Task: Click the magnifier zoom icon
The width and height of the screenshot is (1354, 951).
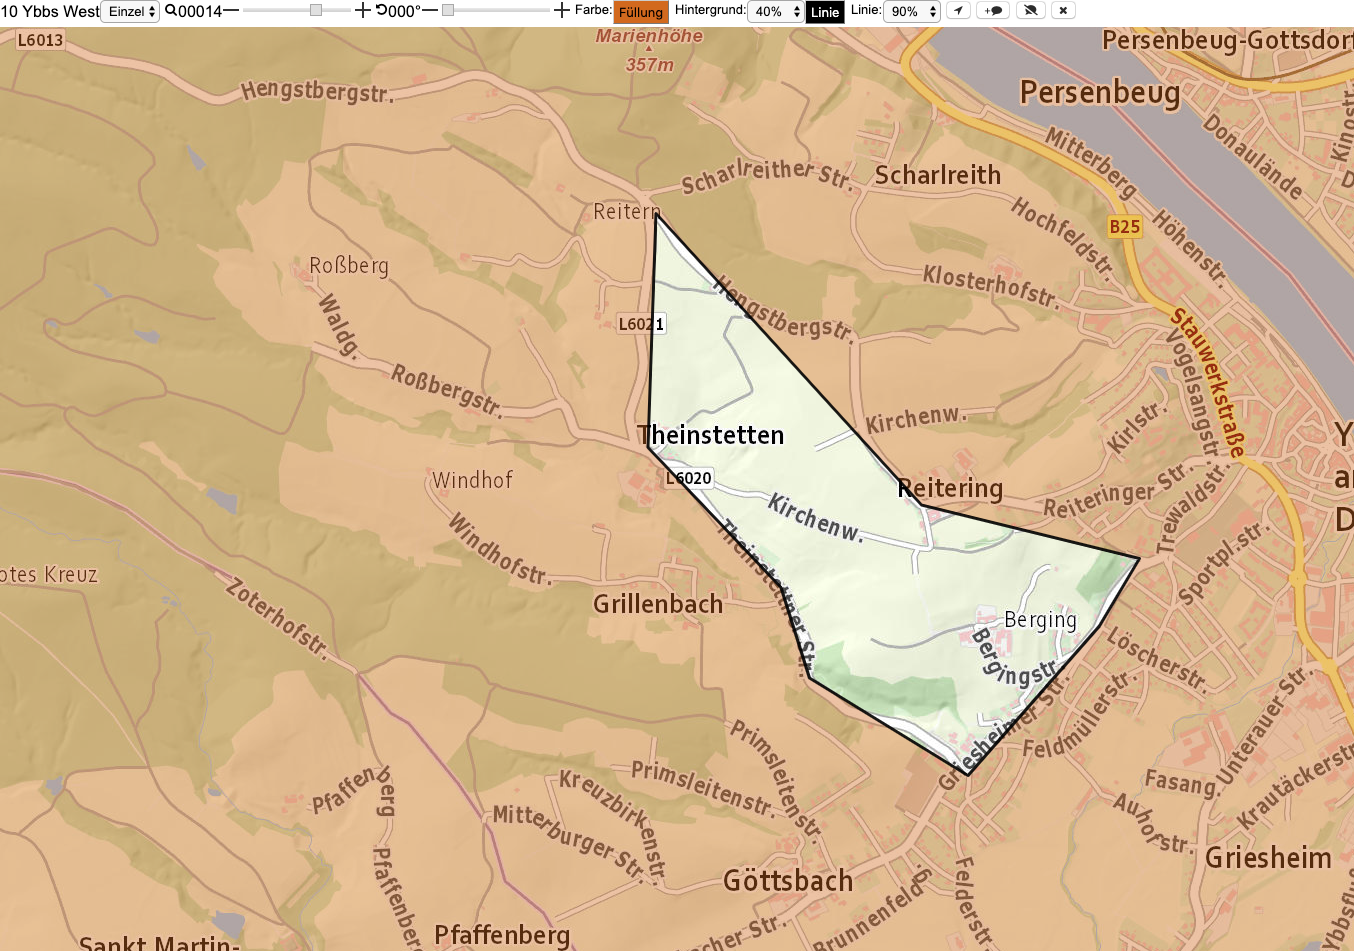Action: pos(171,11)
